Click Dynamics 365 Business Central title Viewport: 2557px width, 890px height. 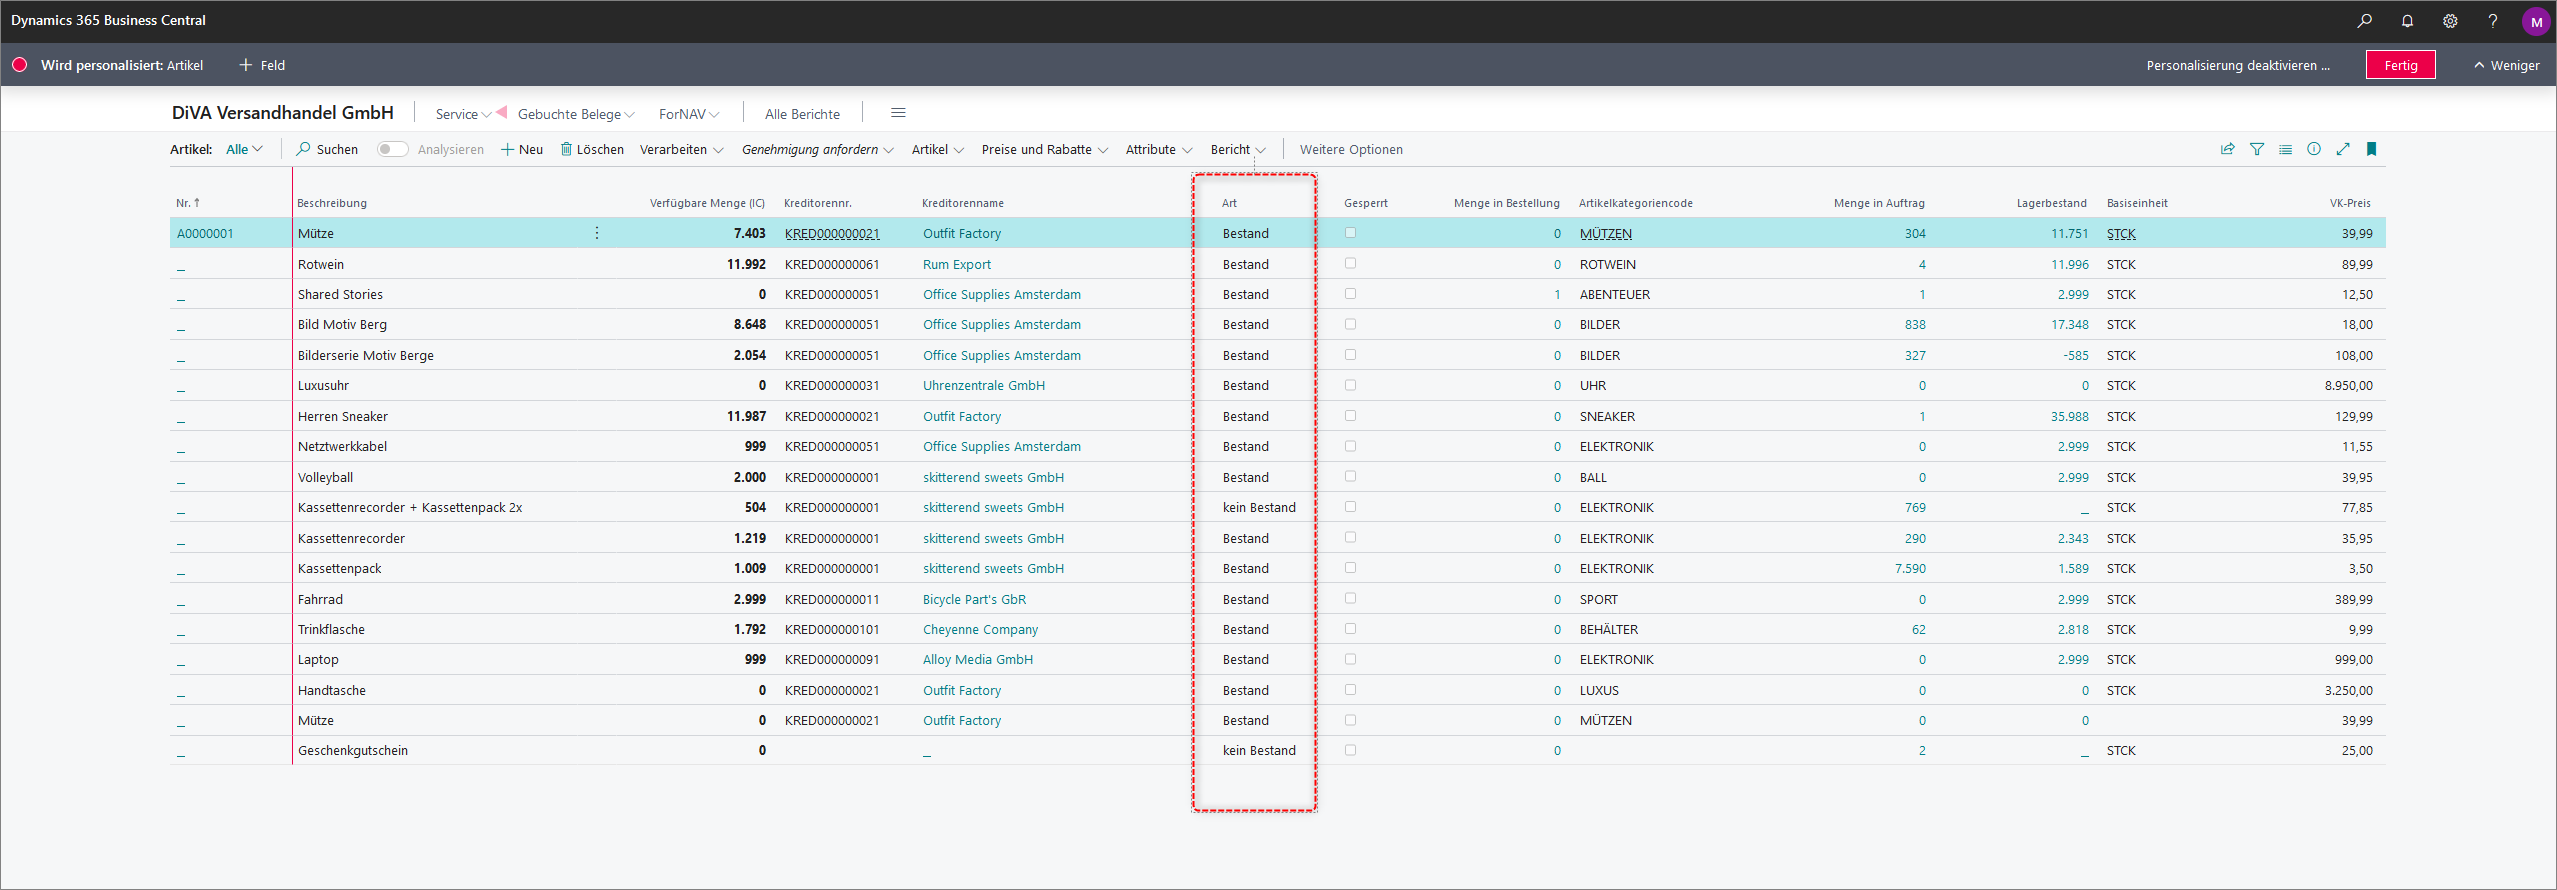tap(108, 20)
